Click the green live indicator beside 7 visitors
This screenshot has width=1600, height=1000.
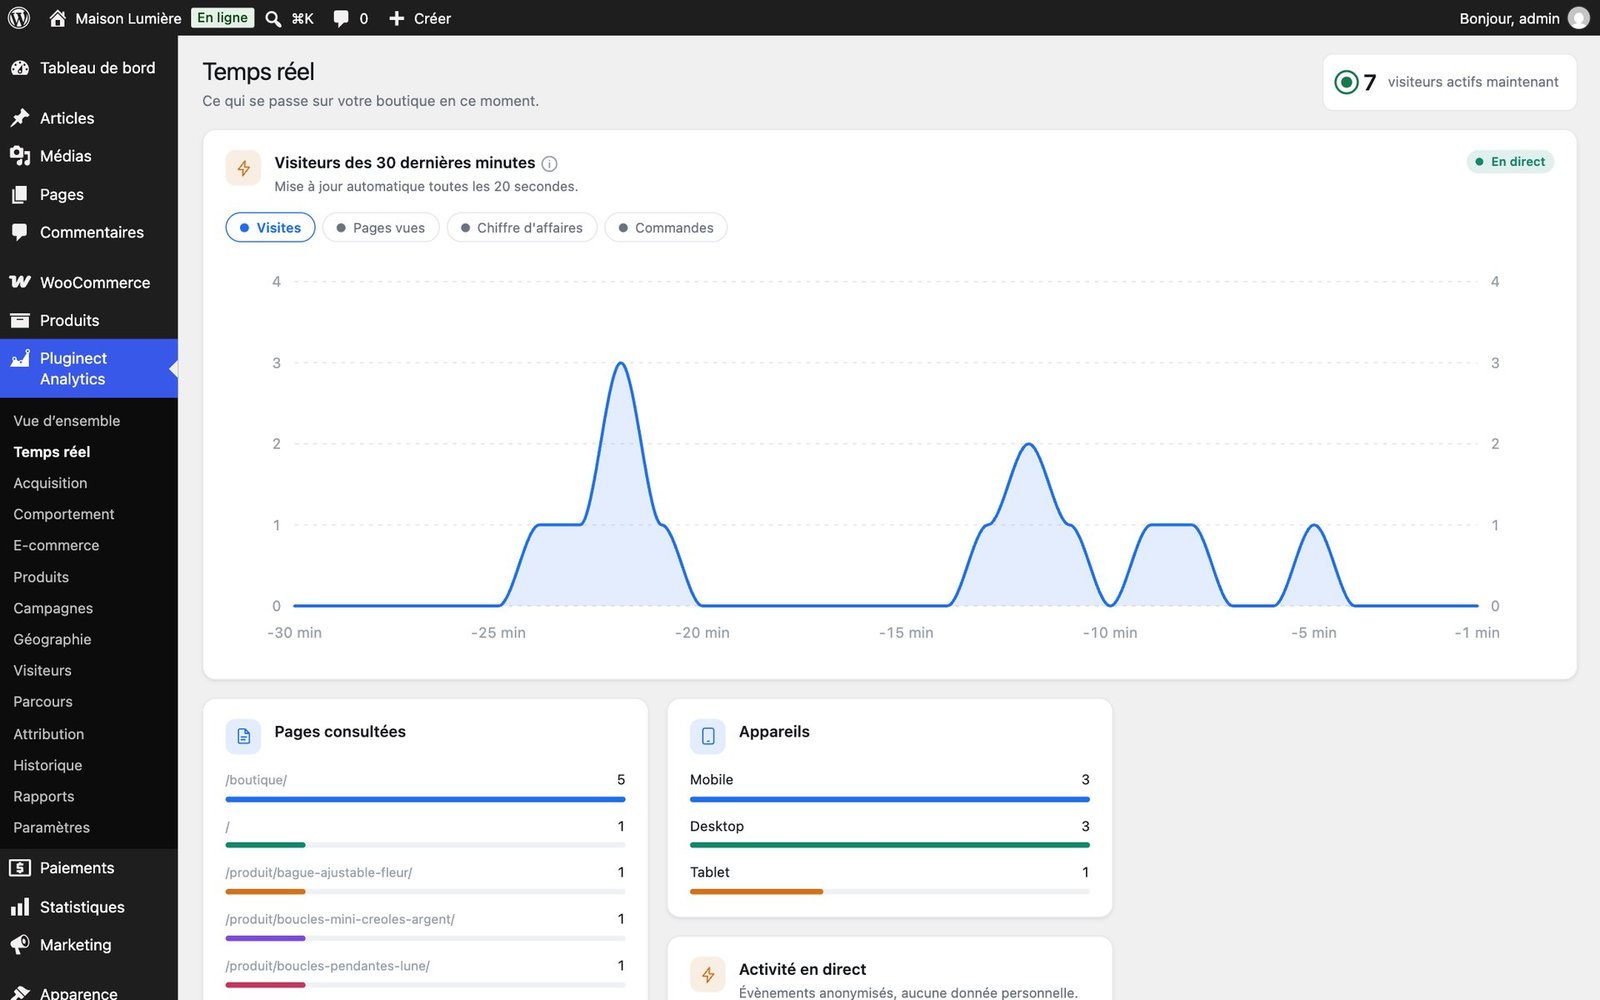pos(1346,82)
